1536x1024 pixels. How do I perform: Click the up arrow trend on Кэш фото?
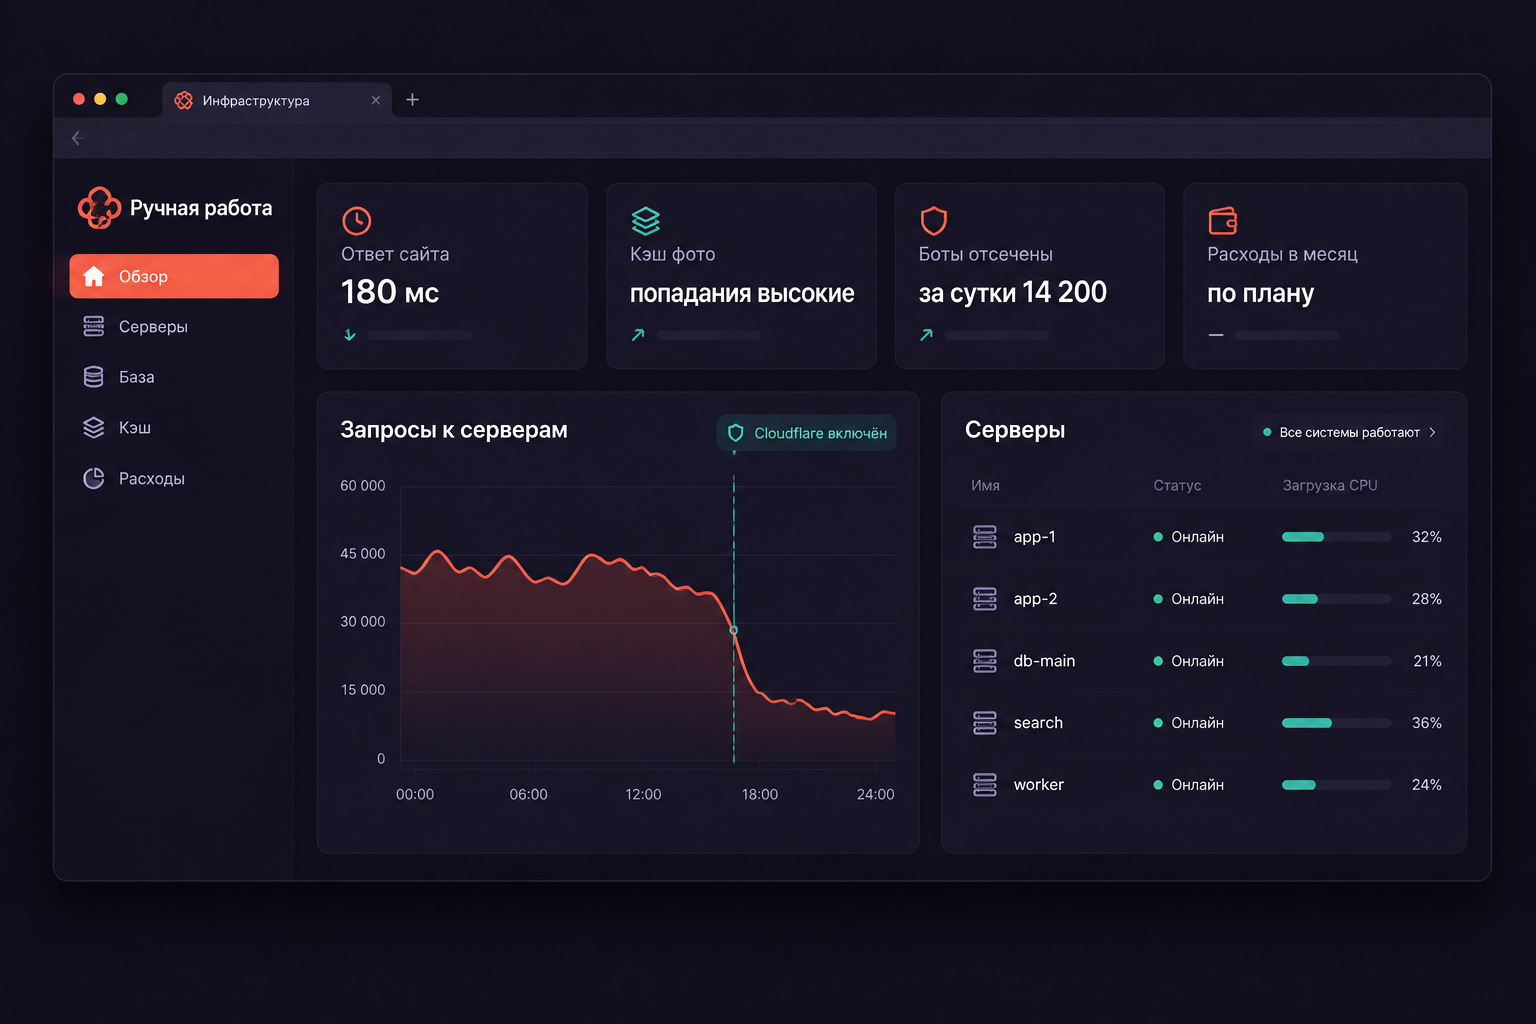click(638, 335)
